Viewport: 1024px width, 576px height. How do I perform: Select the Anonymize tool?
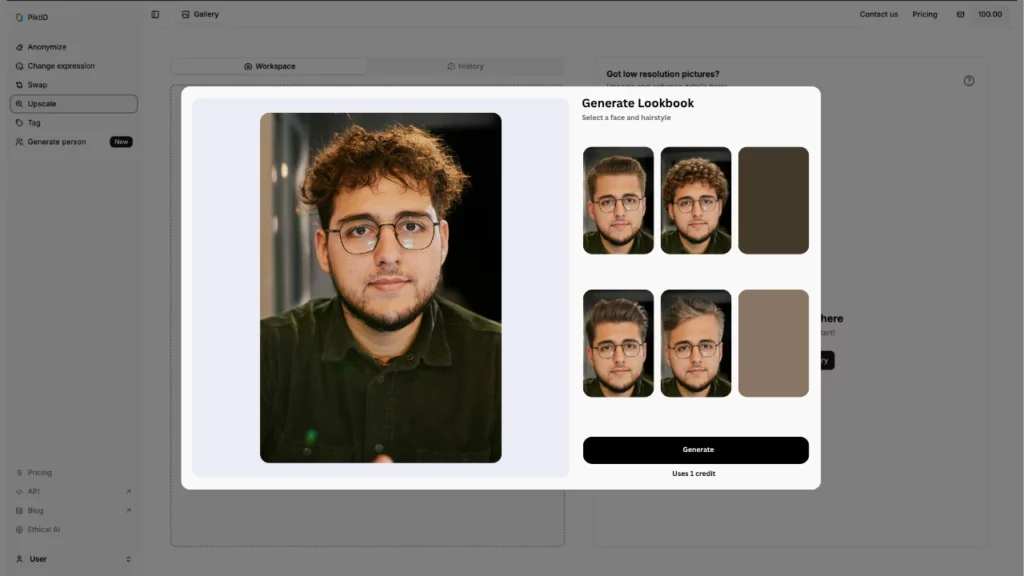(48, 46)
